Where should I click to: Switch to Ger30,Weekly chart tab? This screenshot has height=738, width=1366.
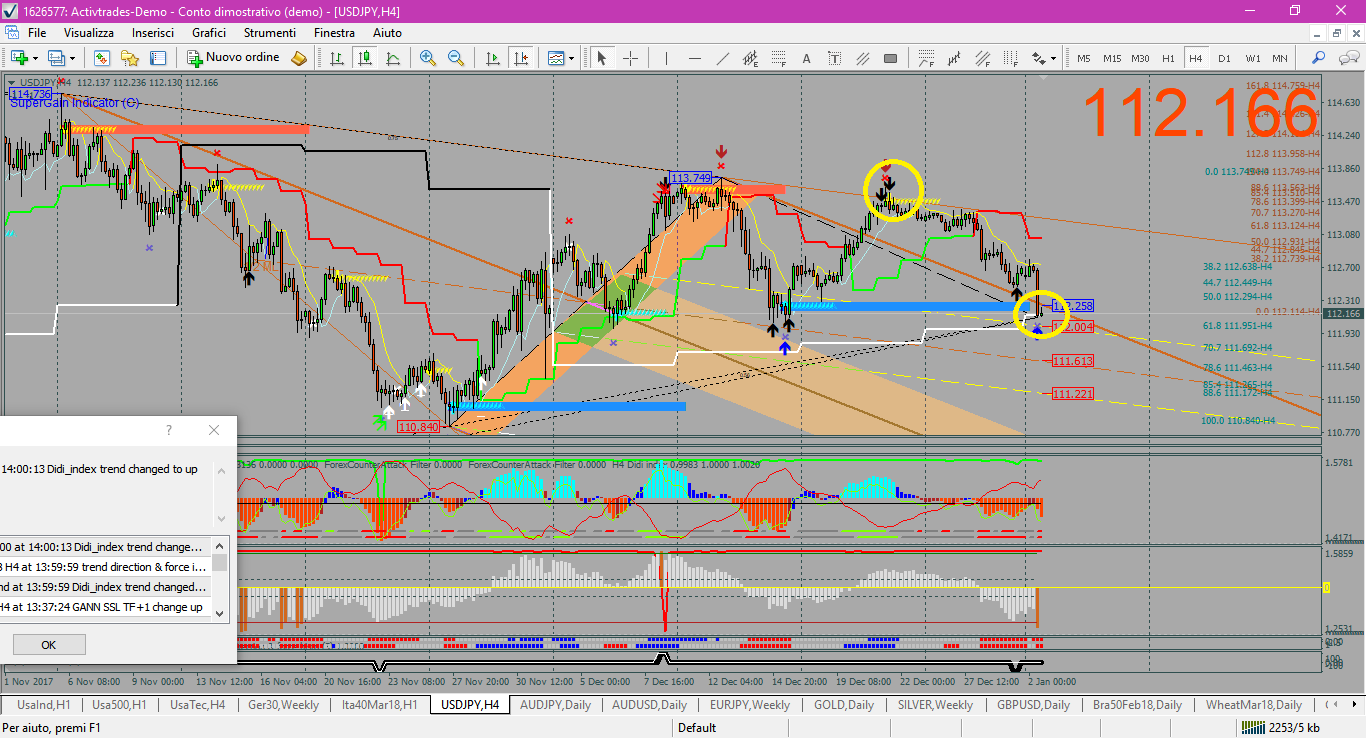point(283,705)
